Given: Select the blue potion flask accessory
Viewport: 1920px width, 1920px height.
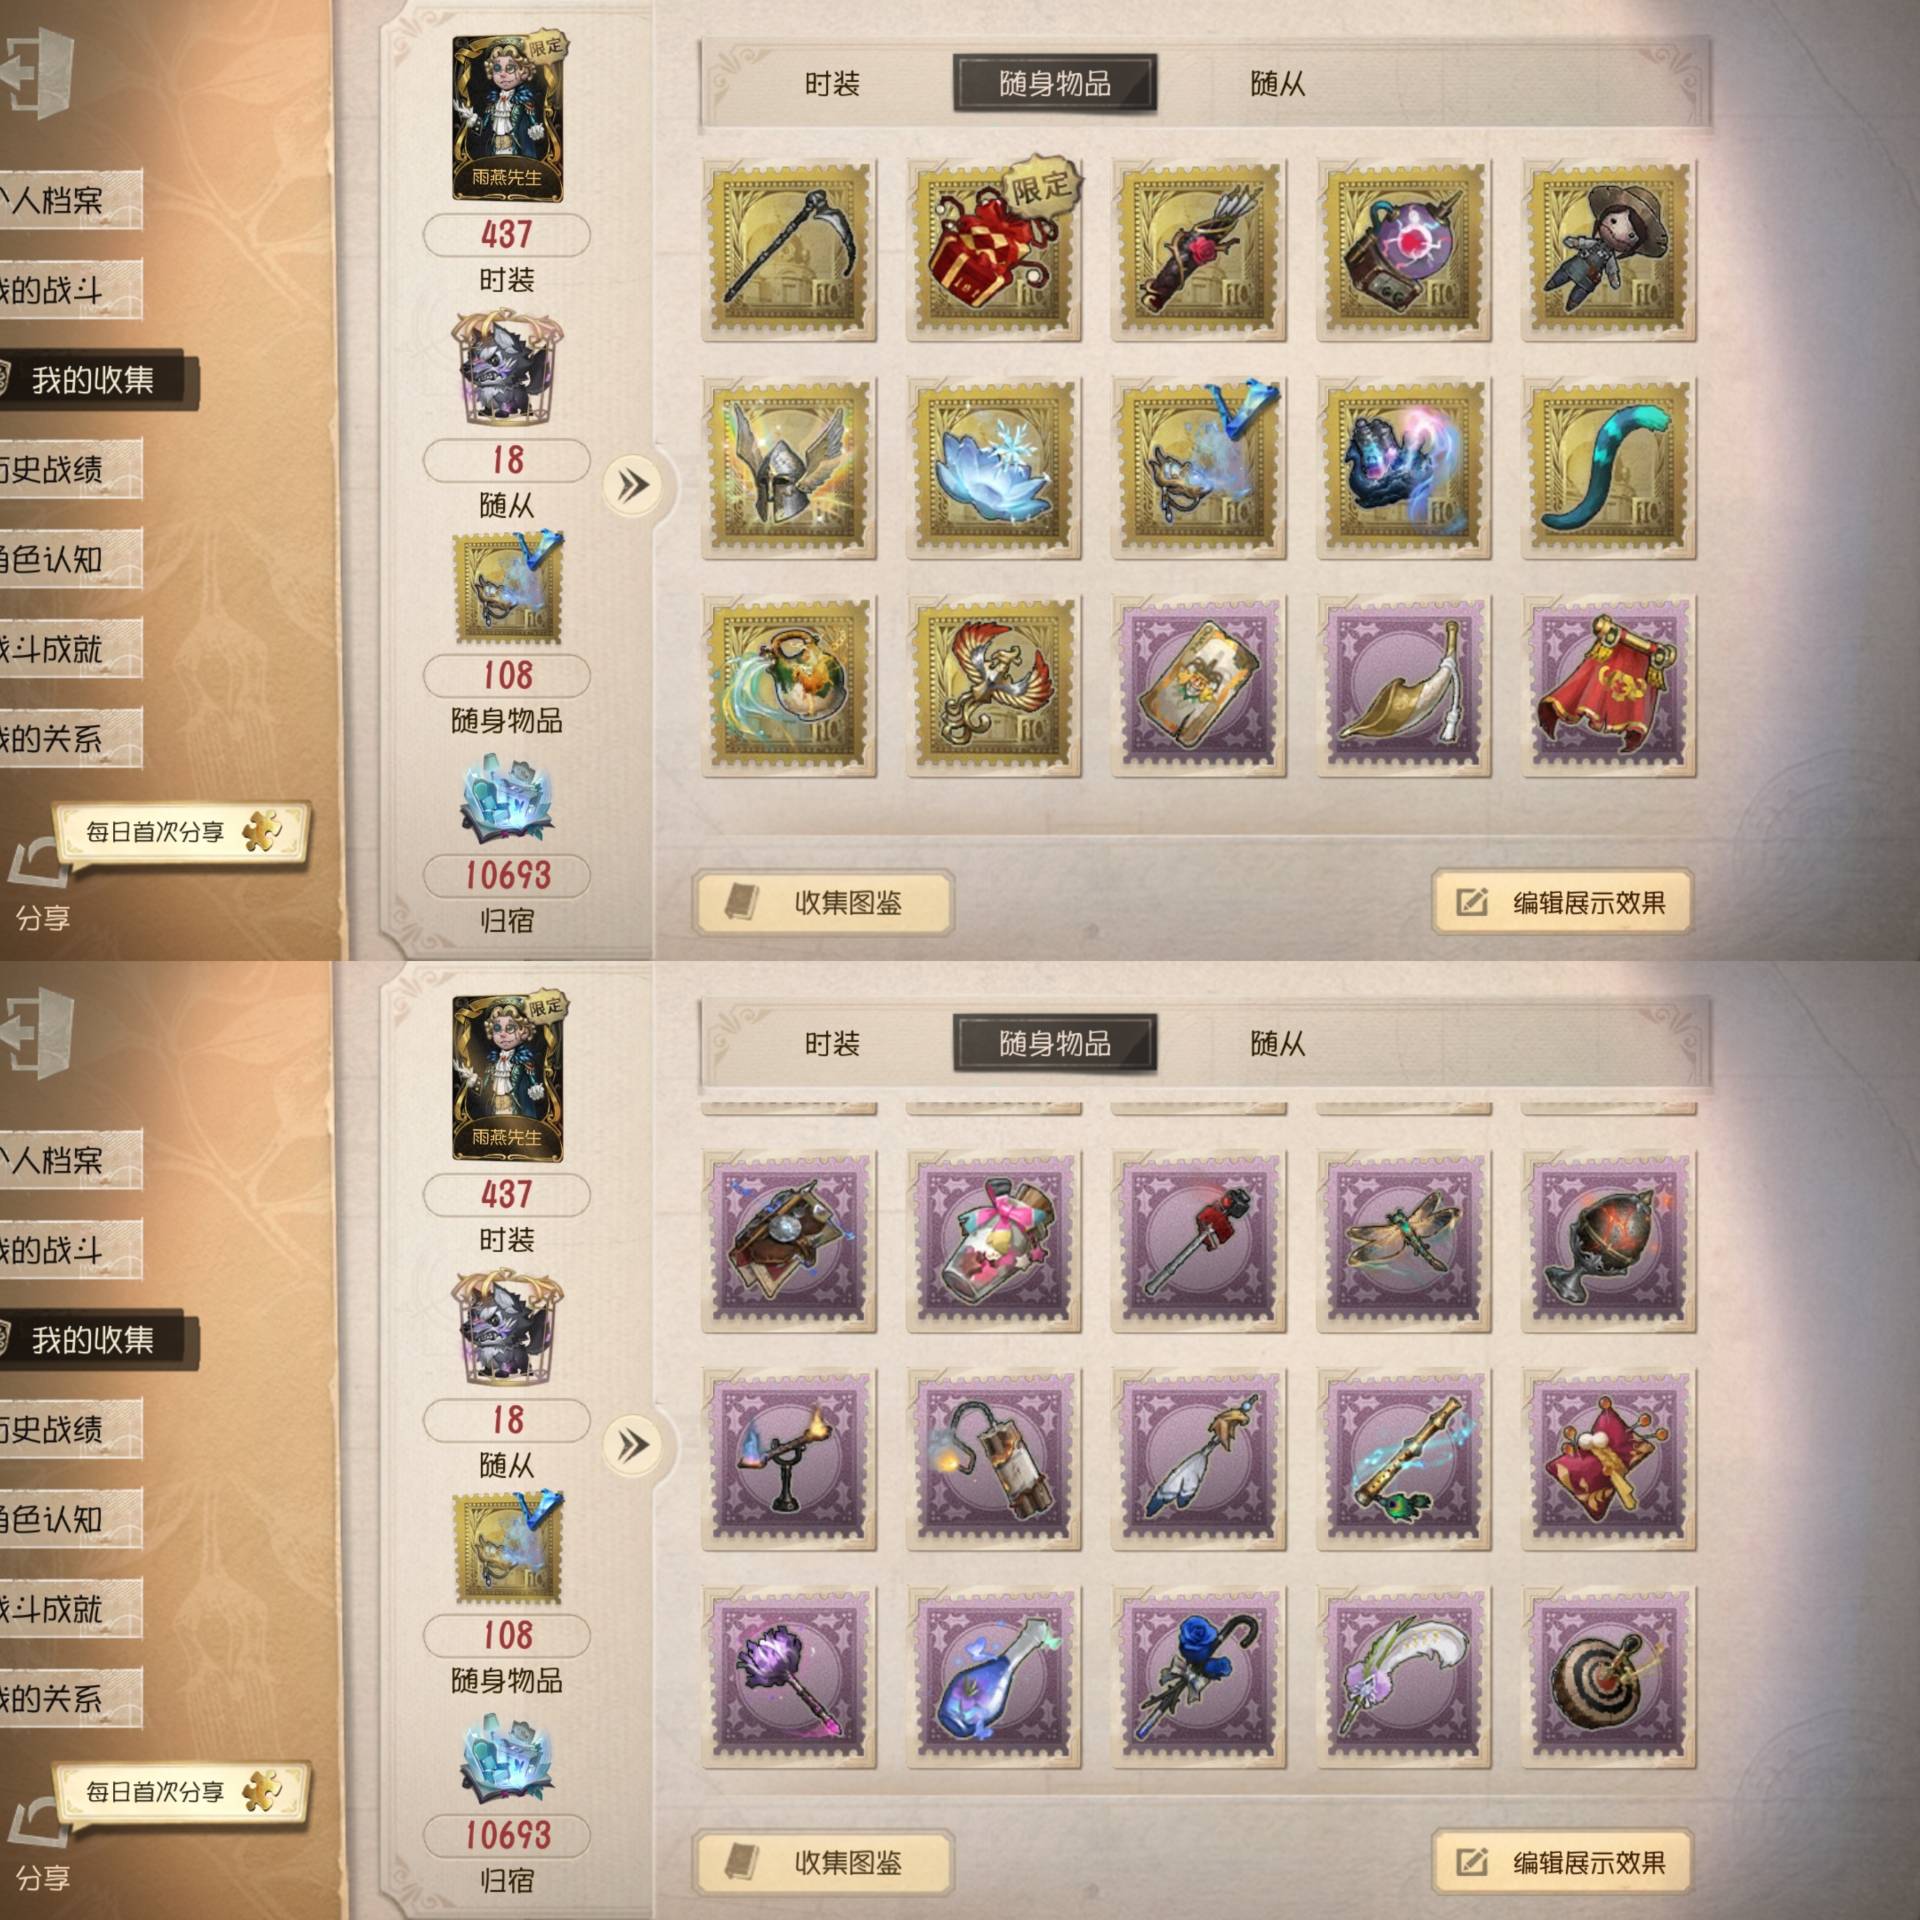Looking at the screenshot, I should (x=994, y=1677).
